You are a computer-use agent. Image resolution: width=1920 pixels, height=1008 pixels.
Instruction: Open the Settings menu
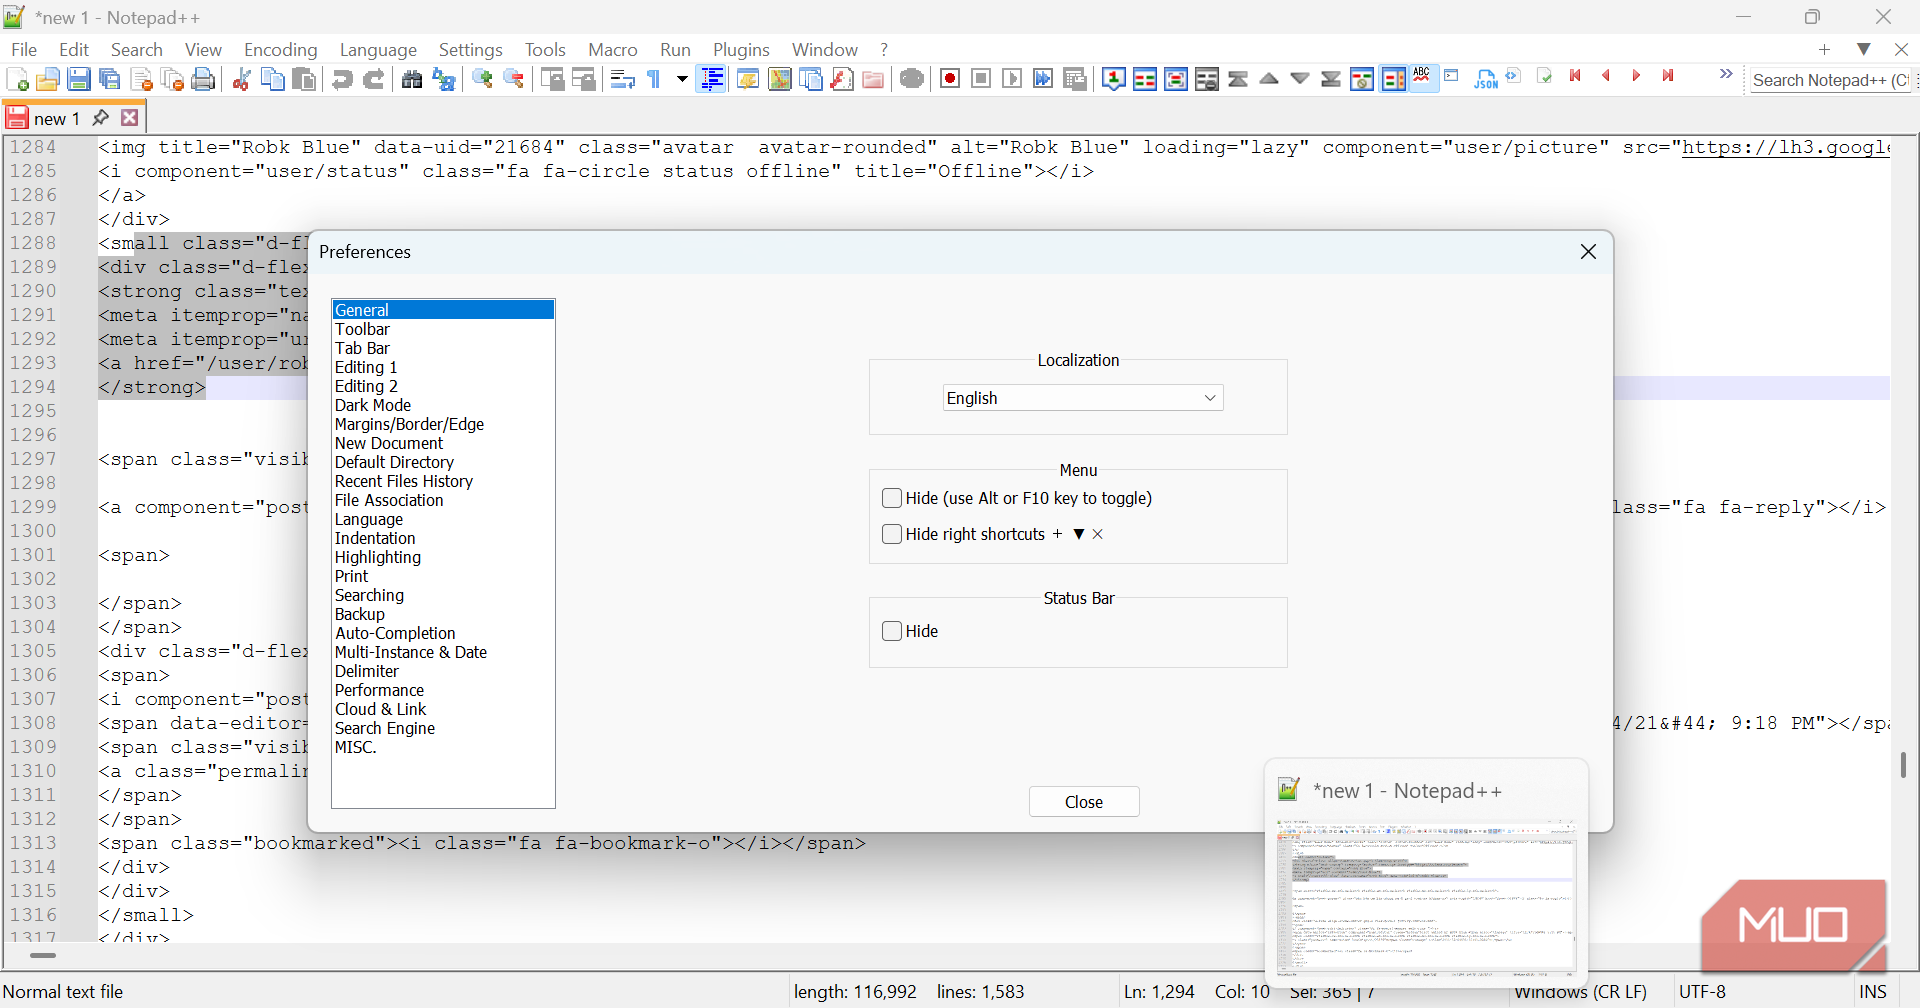471,49
